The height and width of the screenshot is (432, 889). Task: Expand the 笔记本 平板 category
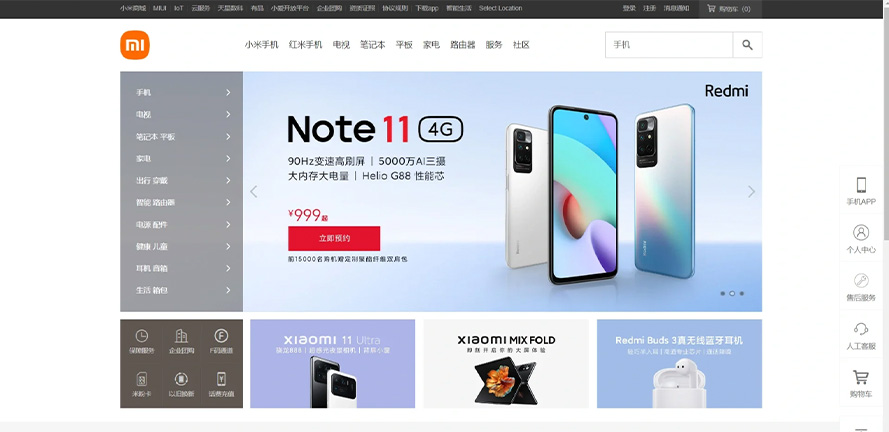click(x=181, y=137)
